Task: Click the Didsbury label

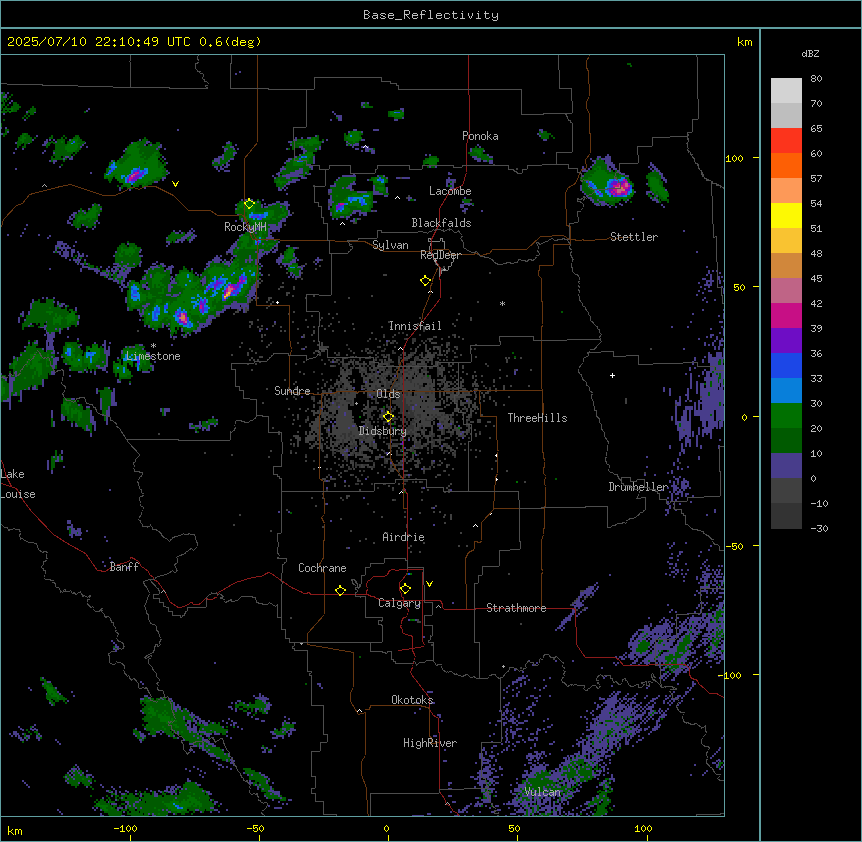Action: pos(383,431)
